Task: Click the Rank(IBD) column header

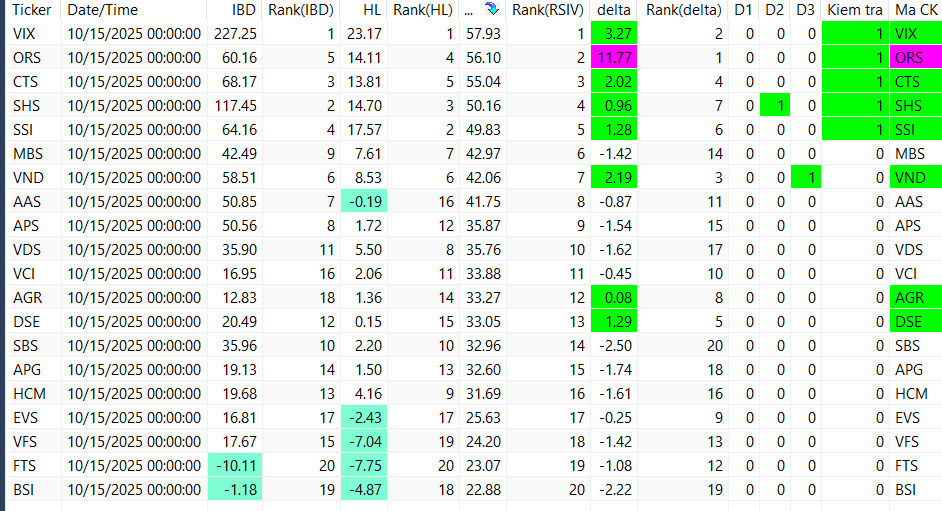Action: click(301, 10)
